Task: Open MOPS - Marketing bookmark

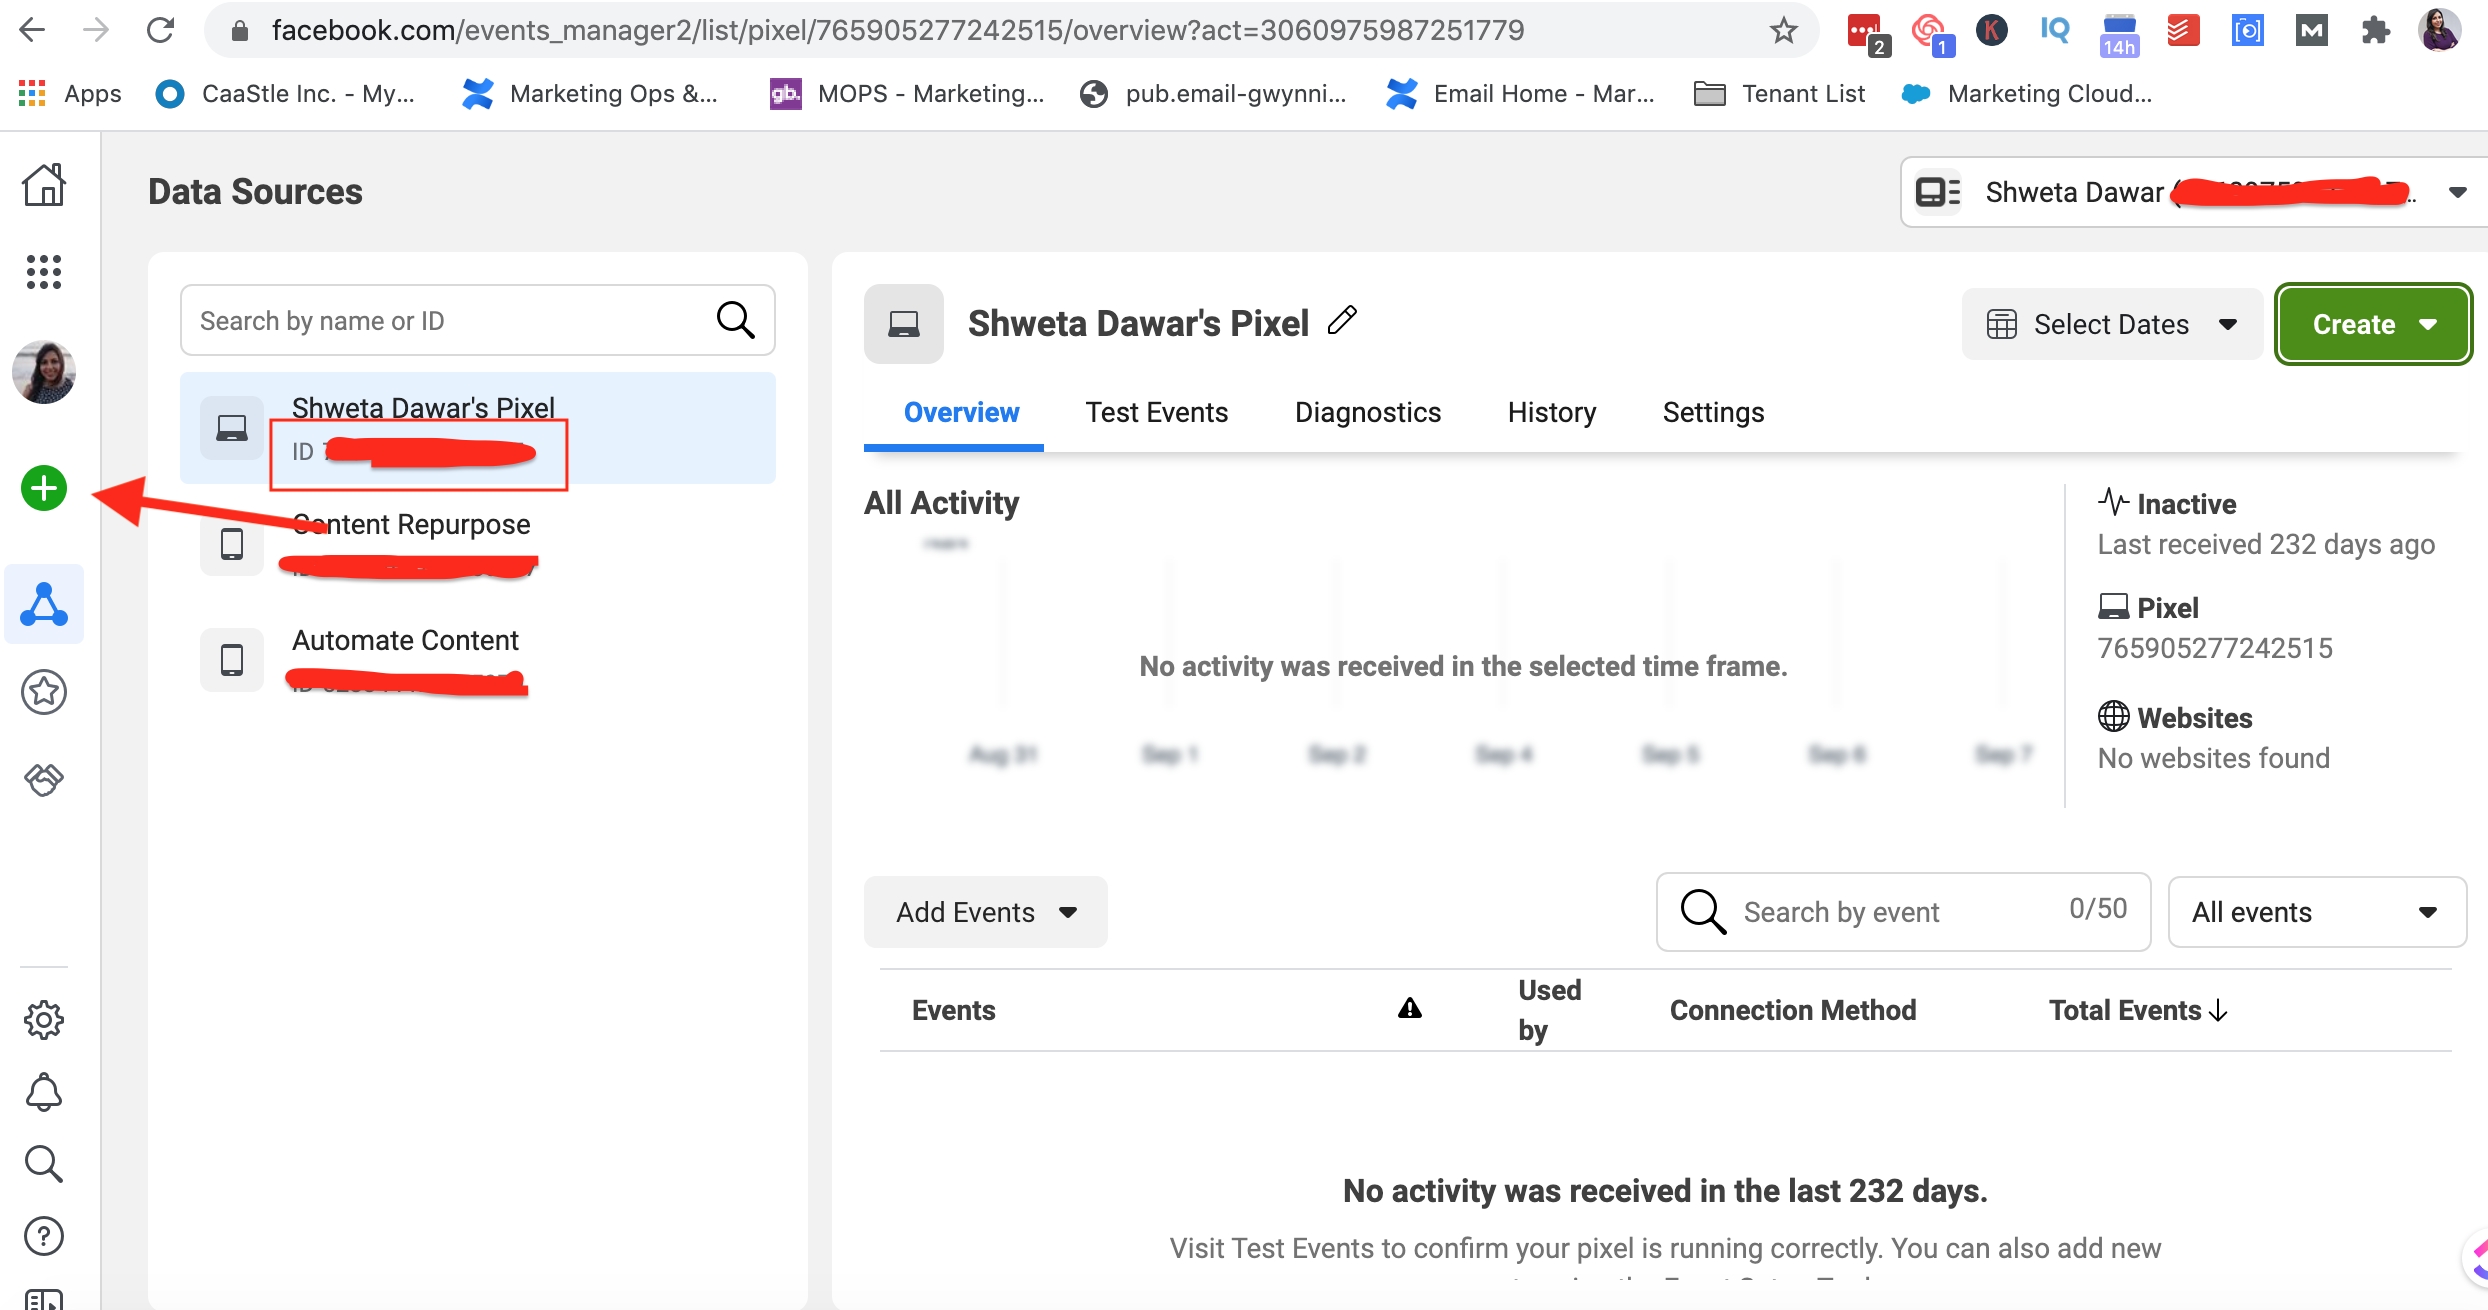Action: tap(907, 94)
